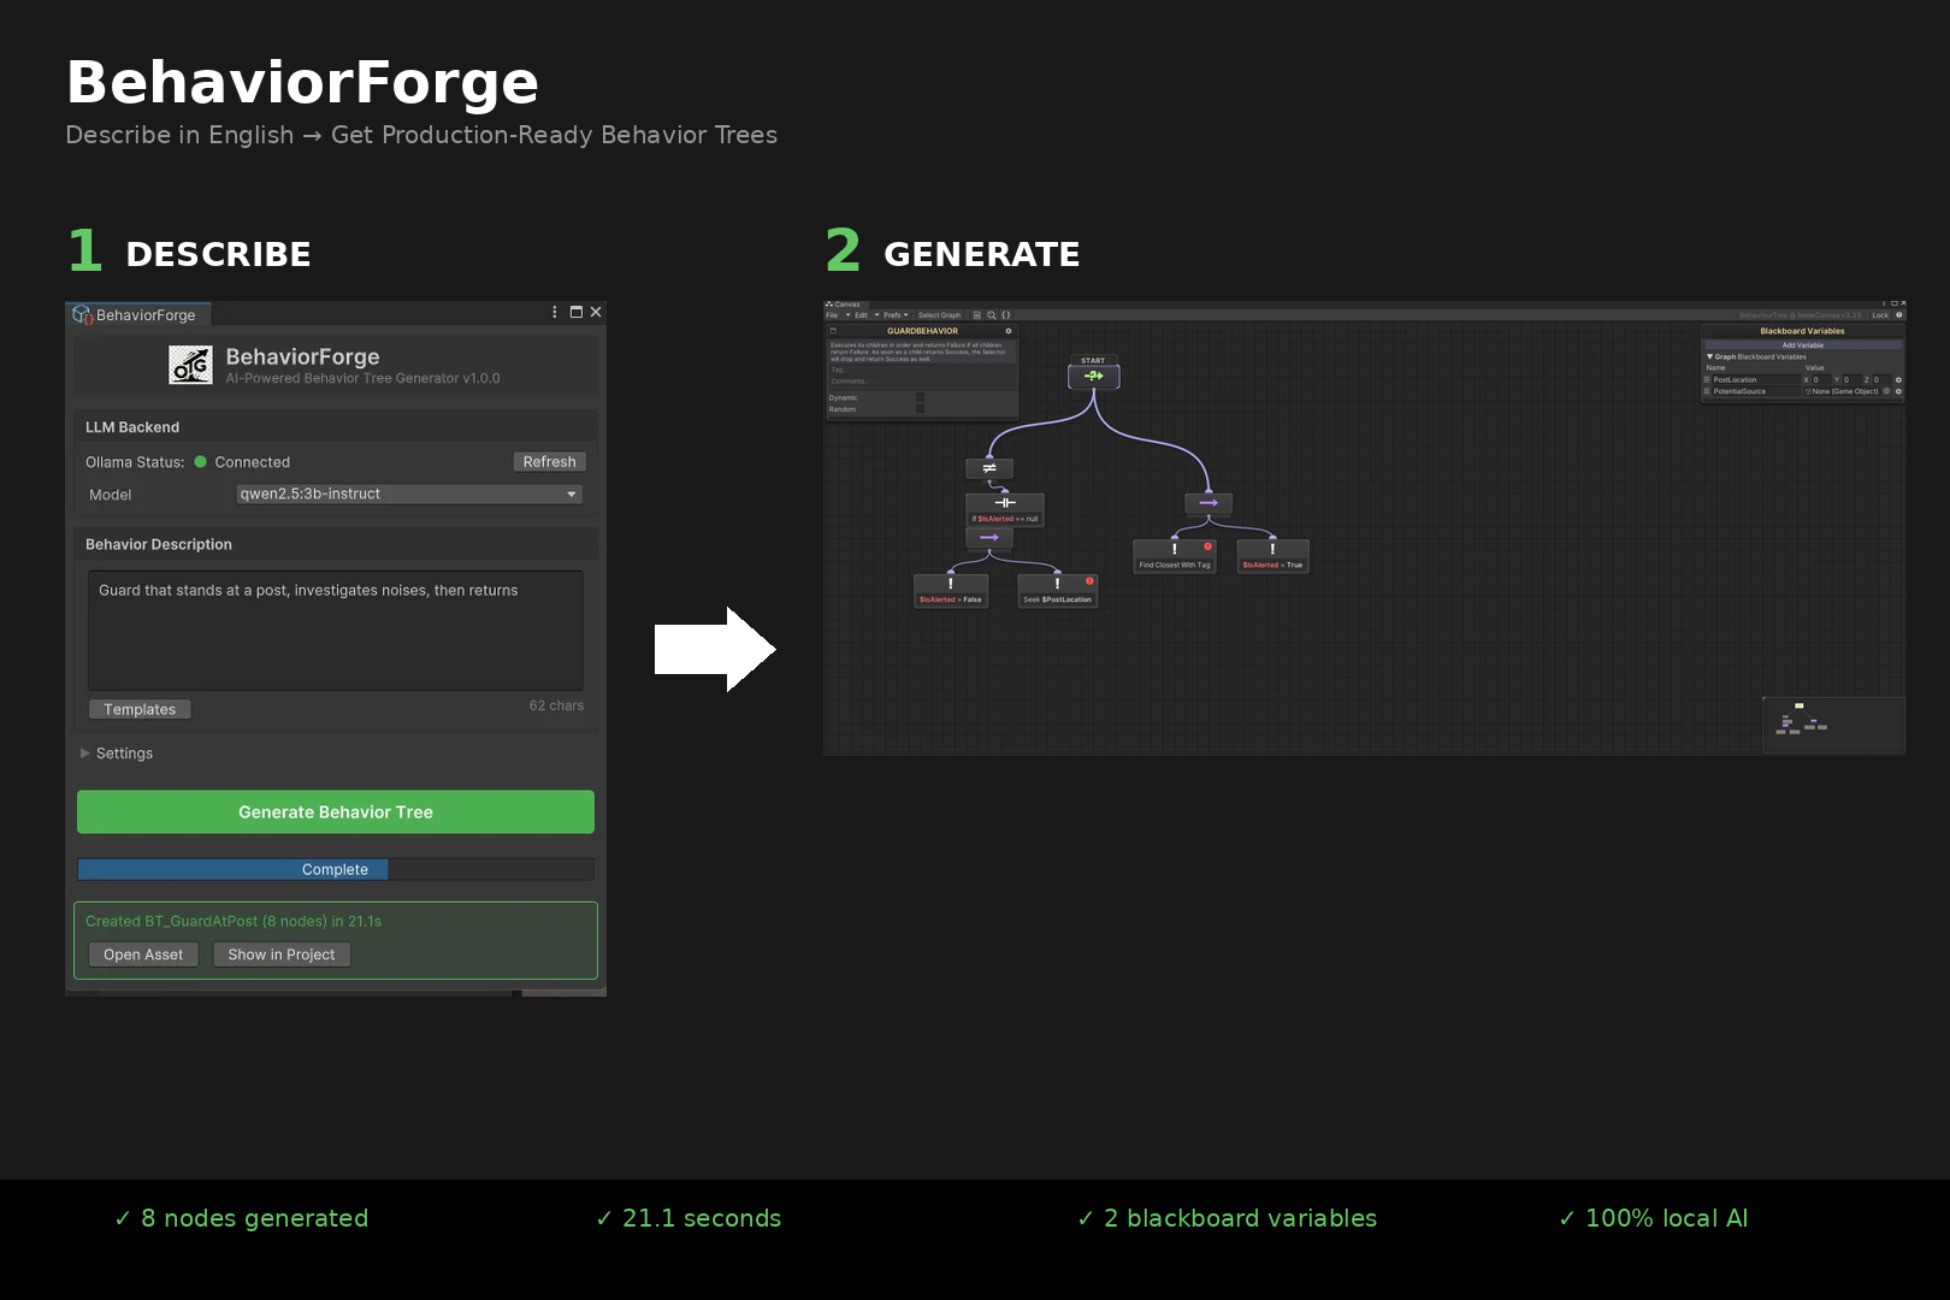This screenshot has width=1950, height=1300.
Task: Click the gear icon beside the PostLocation variable
Action: click(x=1899, y=380)
